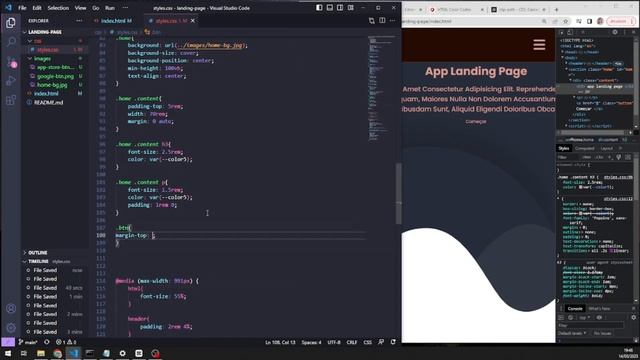Open the Source Control view

point(11,62)
